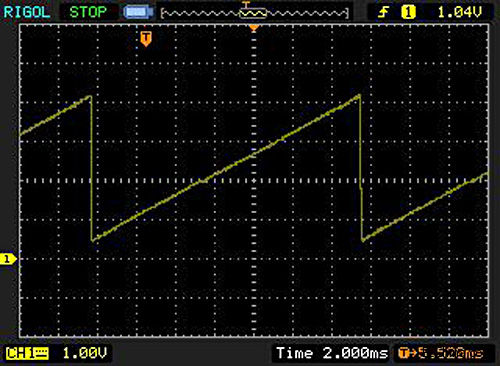Click the orange T trigger position marker

pyautogui.click(x=146, y=39)
